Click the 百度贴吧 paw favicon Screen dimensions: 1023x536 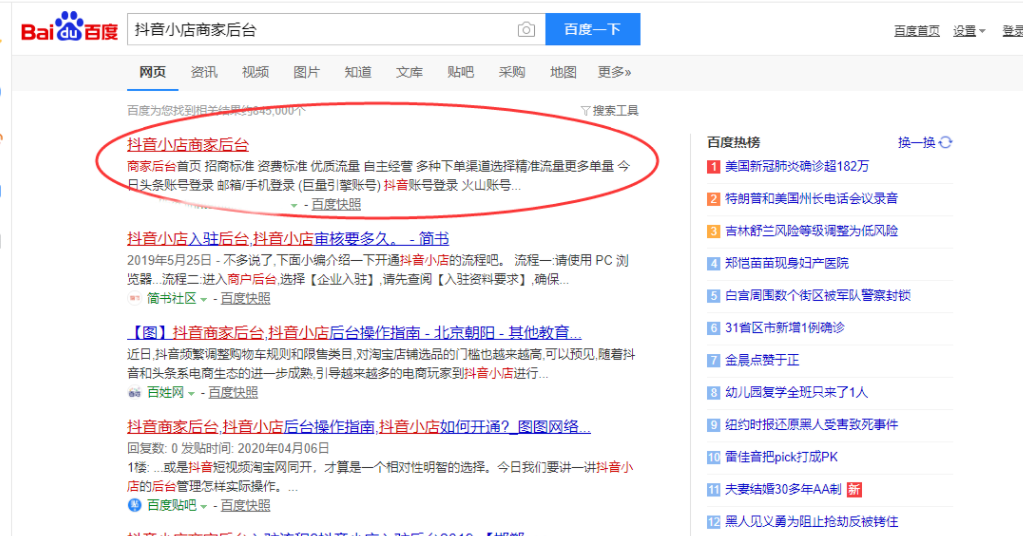pyautogui.click(x=134, y=505)
